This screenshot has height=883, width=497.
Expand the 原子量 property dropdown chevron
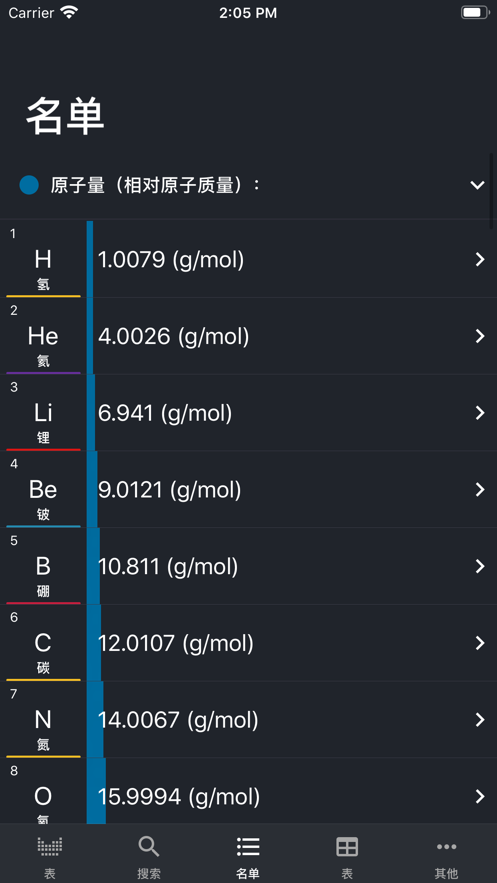477,185
